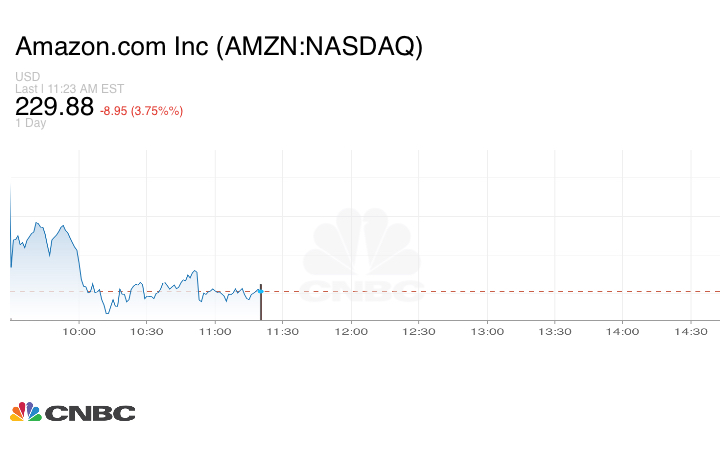Click the 11:30 time axis label
Image resolution: width=720 pixels, height=450 pixels.
pyautogui.click(x=283, y=332)
